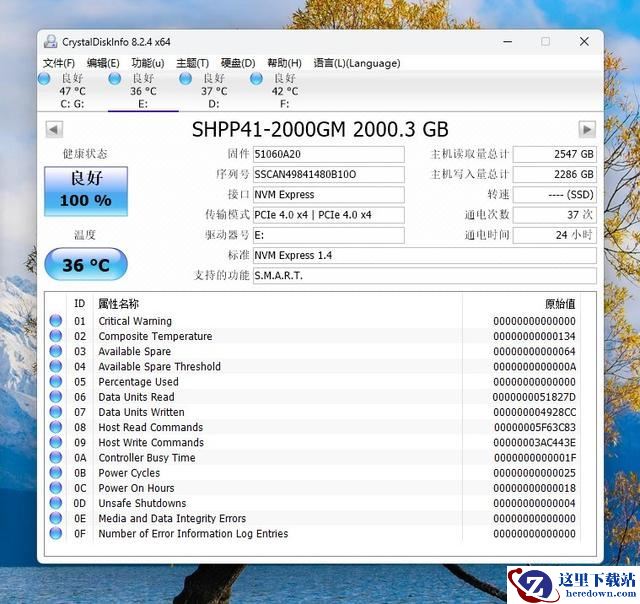Click the 属性名称 column header
The height and width of the screenshot is (604, 640).
[119, 304]
